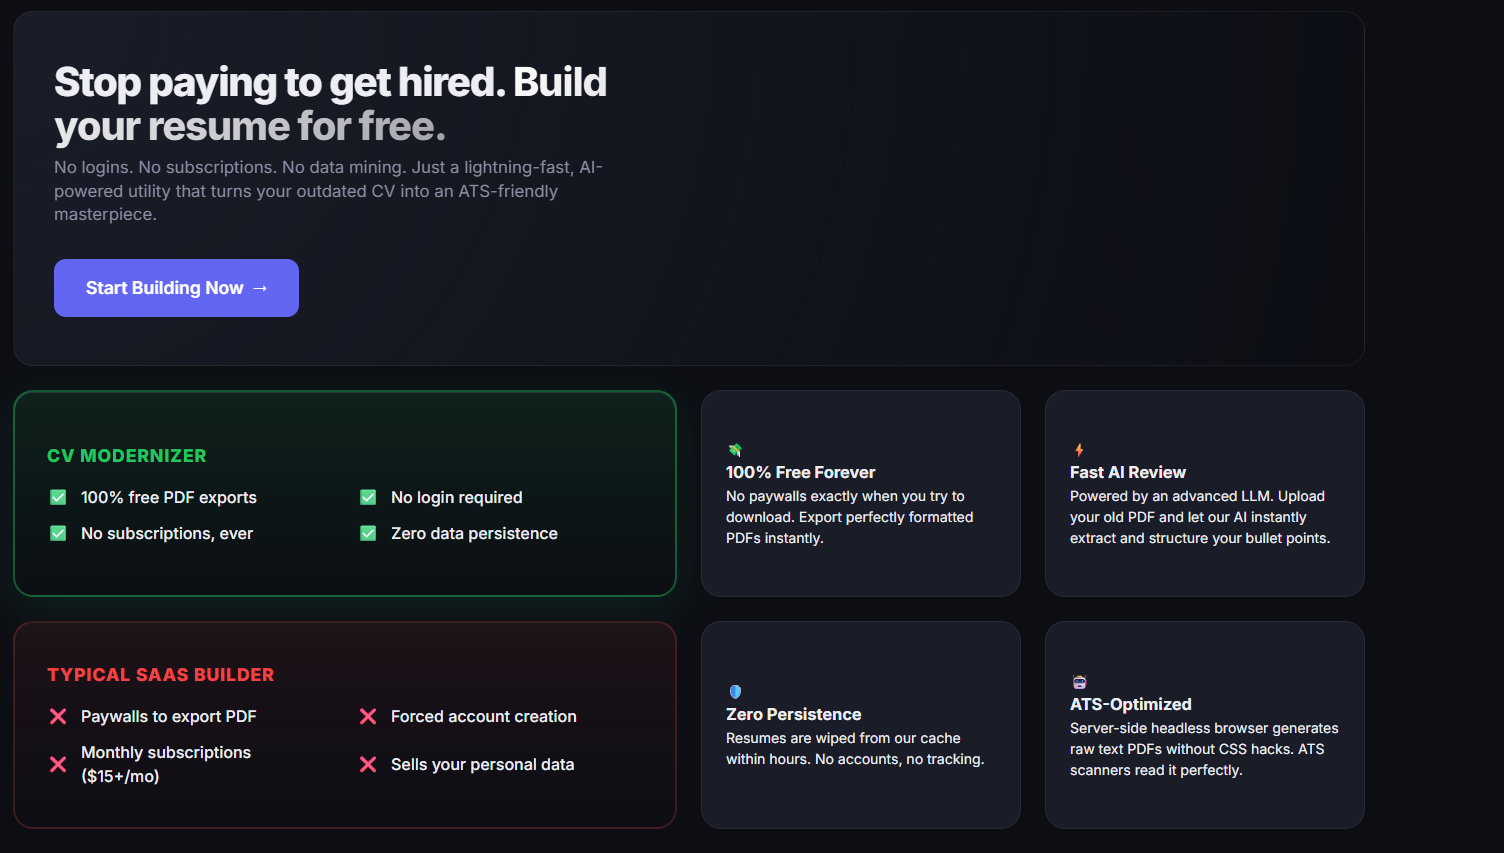The height and width of the screenshot is (853, 1504).
Task: Click the shield icon above Zero Persistence
Action: [x=735, y=691]
